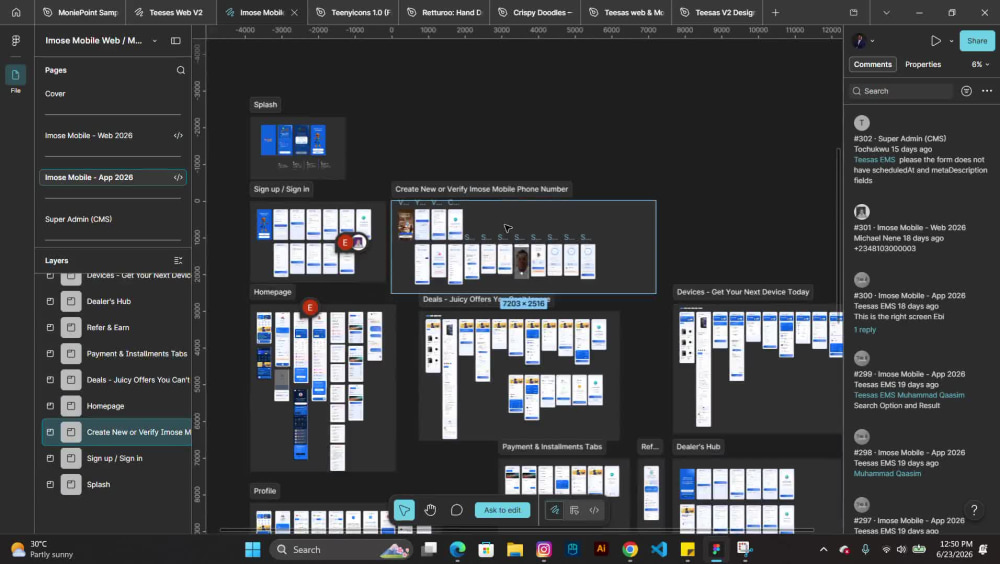This screenshot has width=1000, height=564.
Task: Open the tab list chevron in title bar
Action: point(886,12)
